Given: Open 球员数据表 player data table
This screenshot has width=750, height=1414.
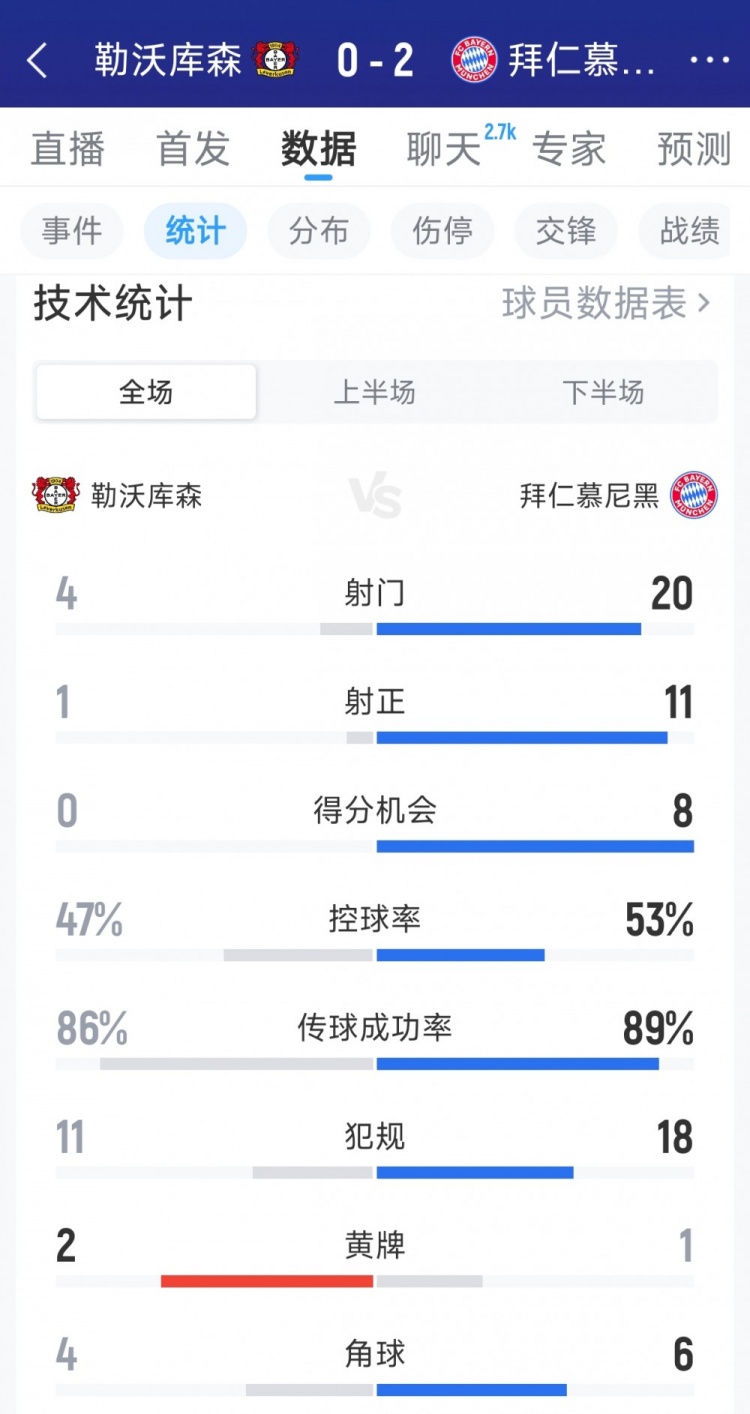Looking at the screenshot, I should pyautogui.click(x=606, y=303).
